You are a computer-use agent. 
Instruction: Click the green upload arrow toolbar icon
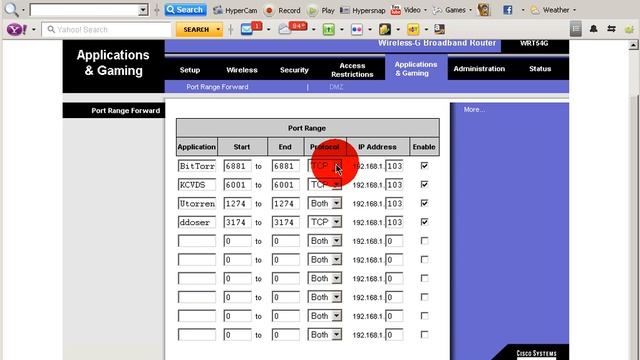click(x=329, y=29)
